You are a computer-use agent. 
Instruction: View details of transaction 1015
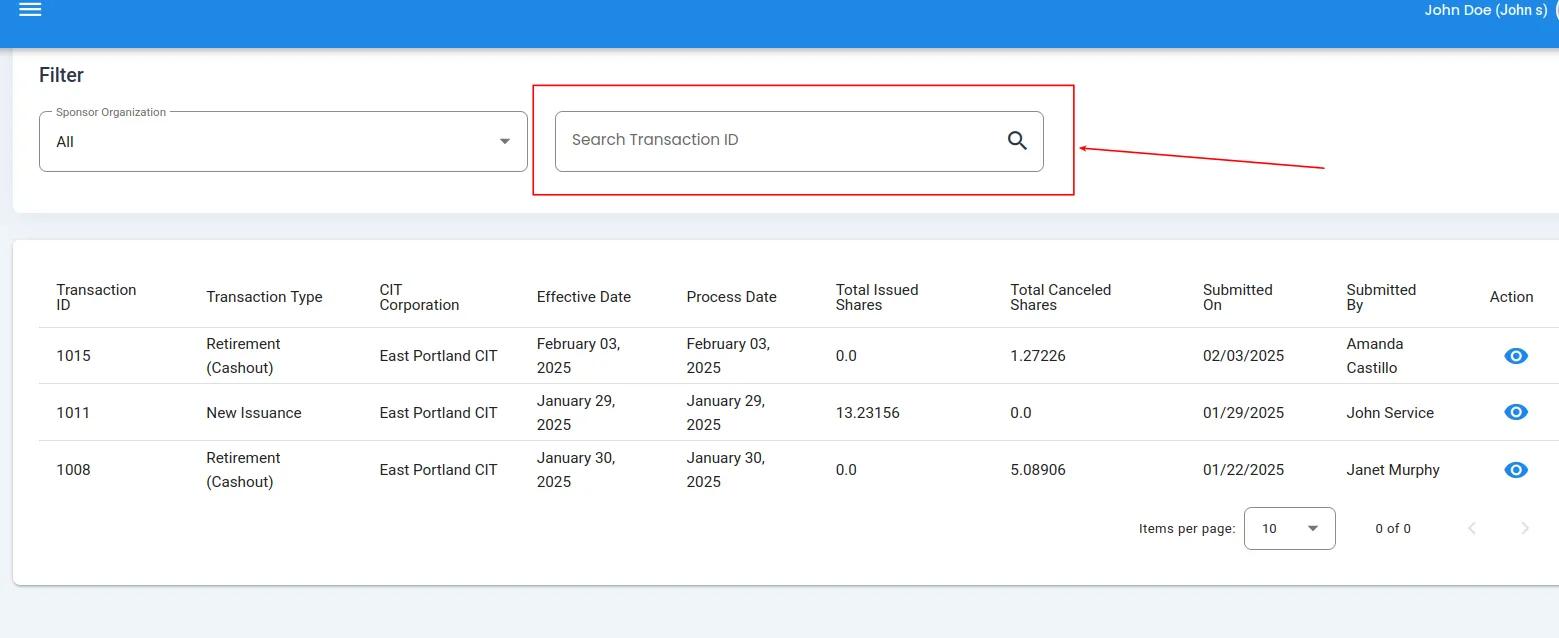(x=1515, y=356)
